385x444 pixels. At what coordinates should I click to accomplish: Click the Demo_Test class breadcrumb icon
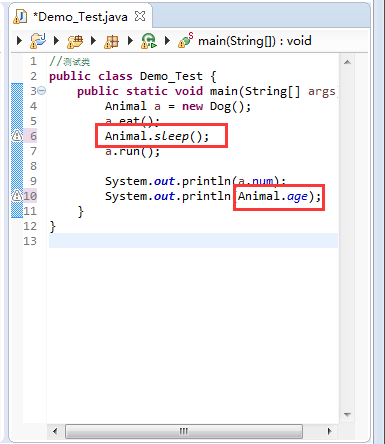(x=148, y=41)
